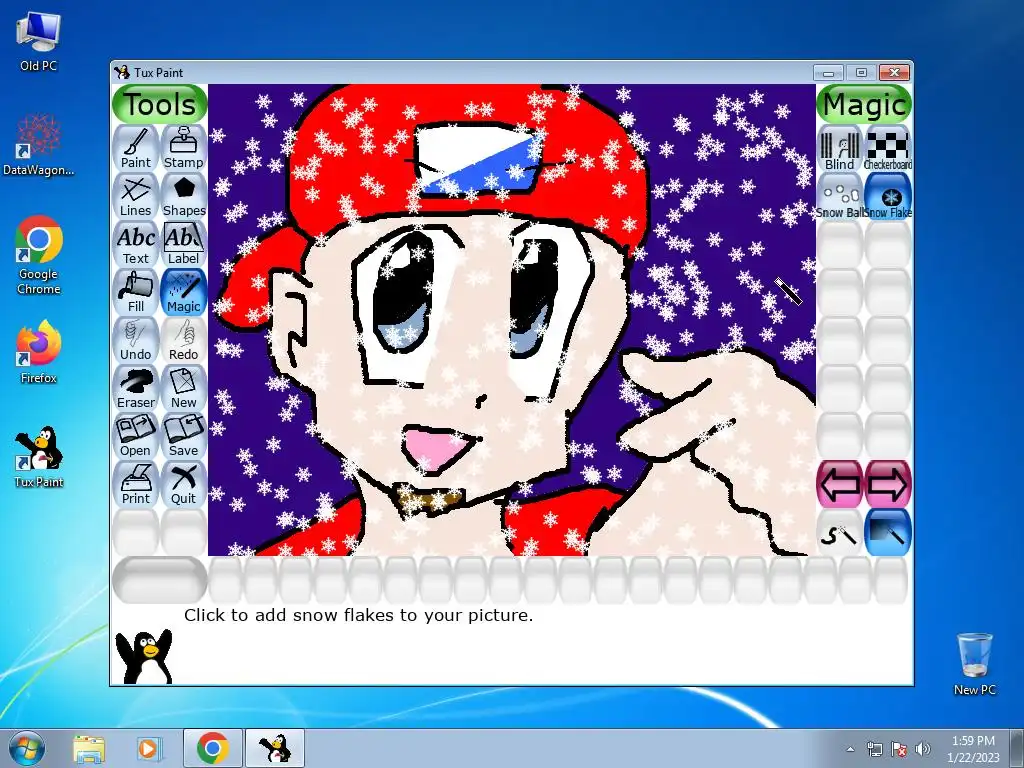Open a saved picture

pos(136,436)
